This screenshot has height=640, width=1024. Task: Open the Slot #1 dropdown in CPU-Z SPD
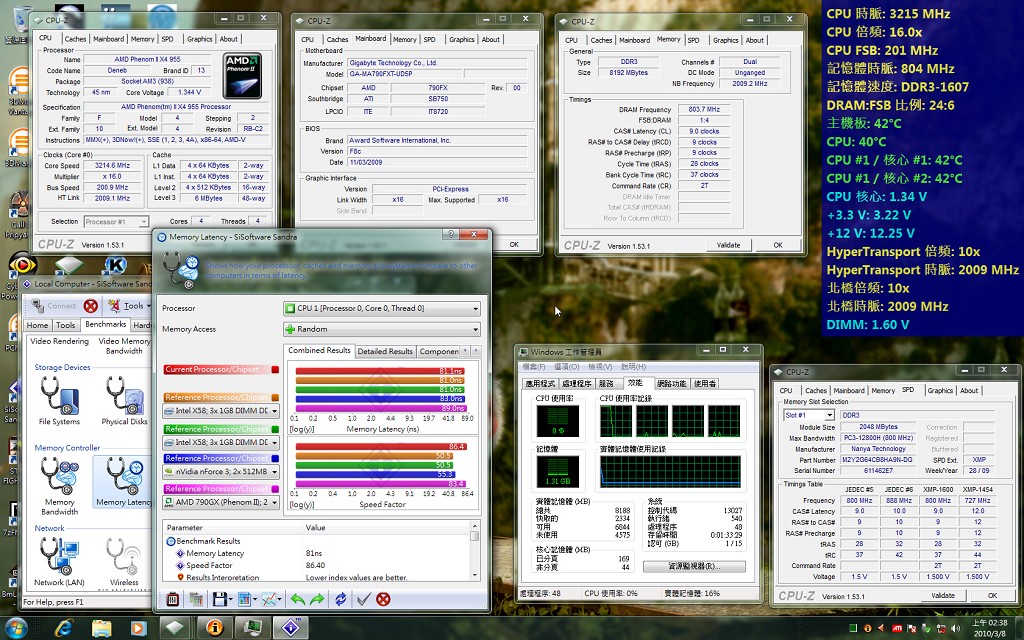(809, 415)
